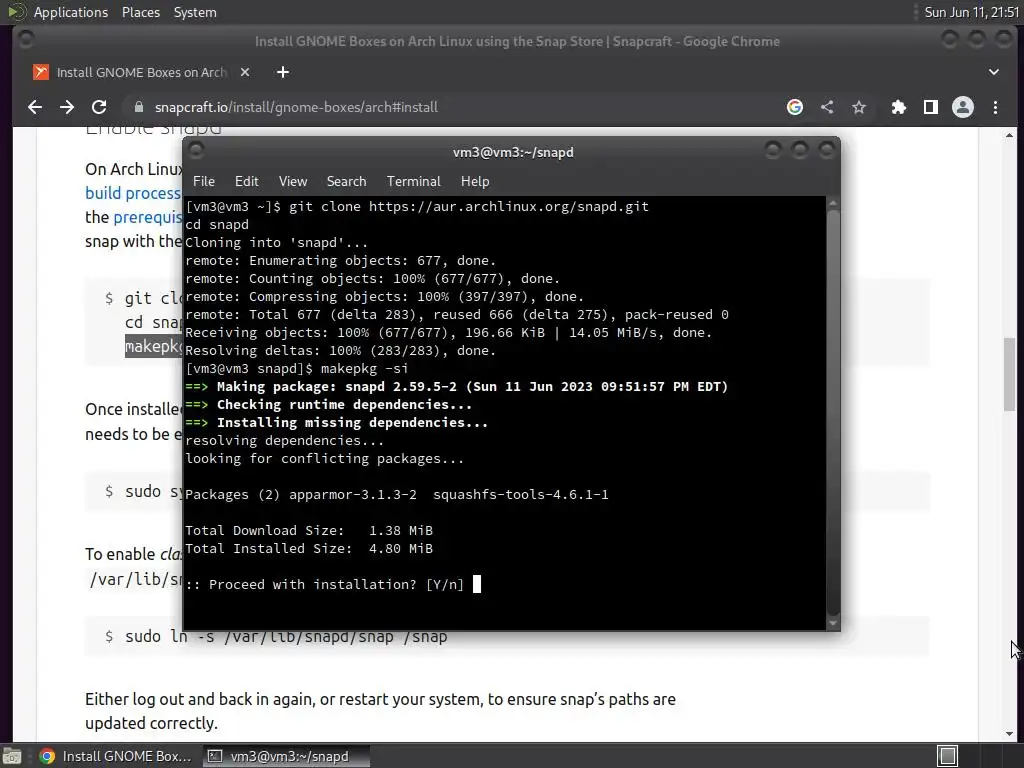Screen dimensions: 1024x768
Task: Open terminal File menu
Action: 204,181
